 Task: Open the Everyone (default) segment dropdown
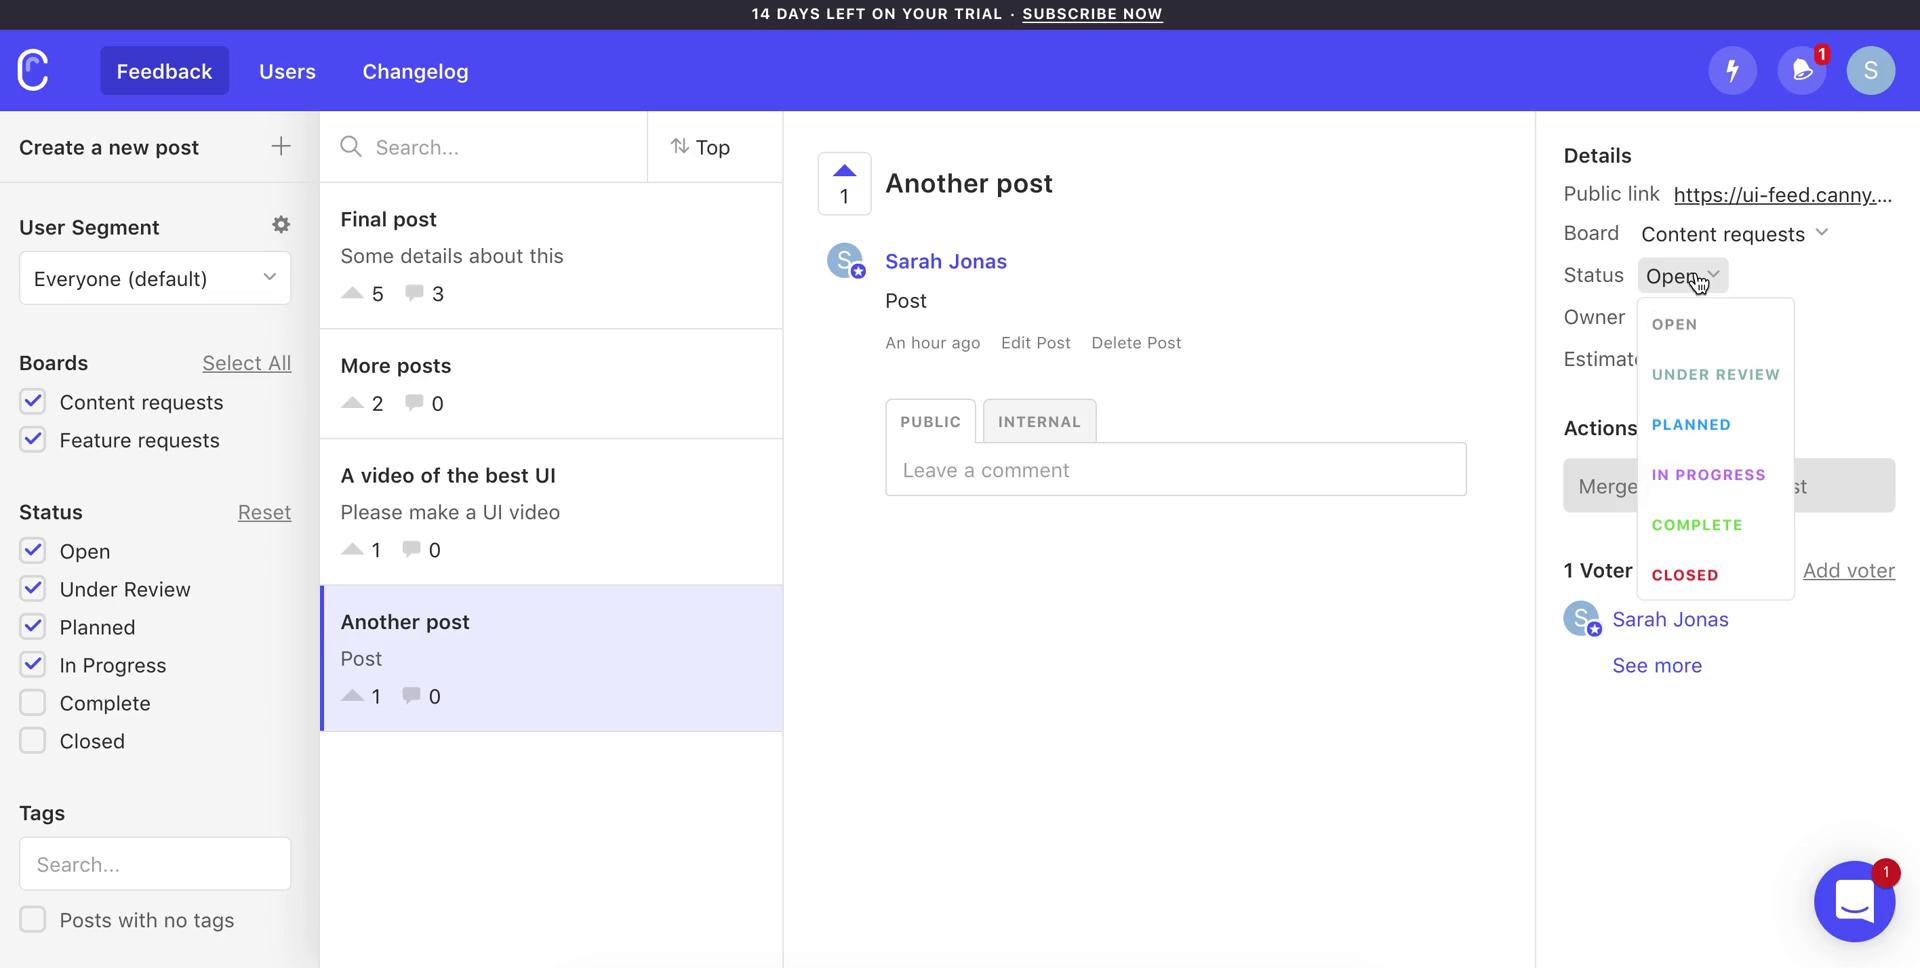[155, 278]
